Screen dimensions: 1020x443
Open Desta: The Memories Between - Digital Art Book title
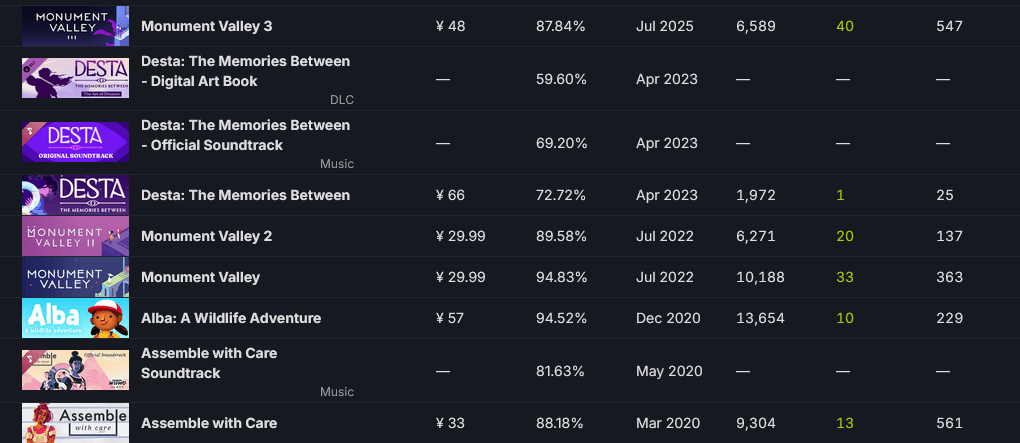(245, 71)
